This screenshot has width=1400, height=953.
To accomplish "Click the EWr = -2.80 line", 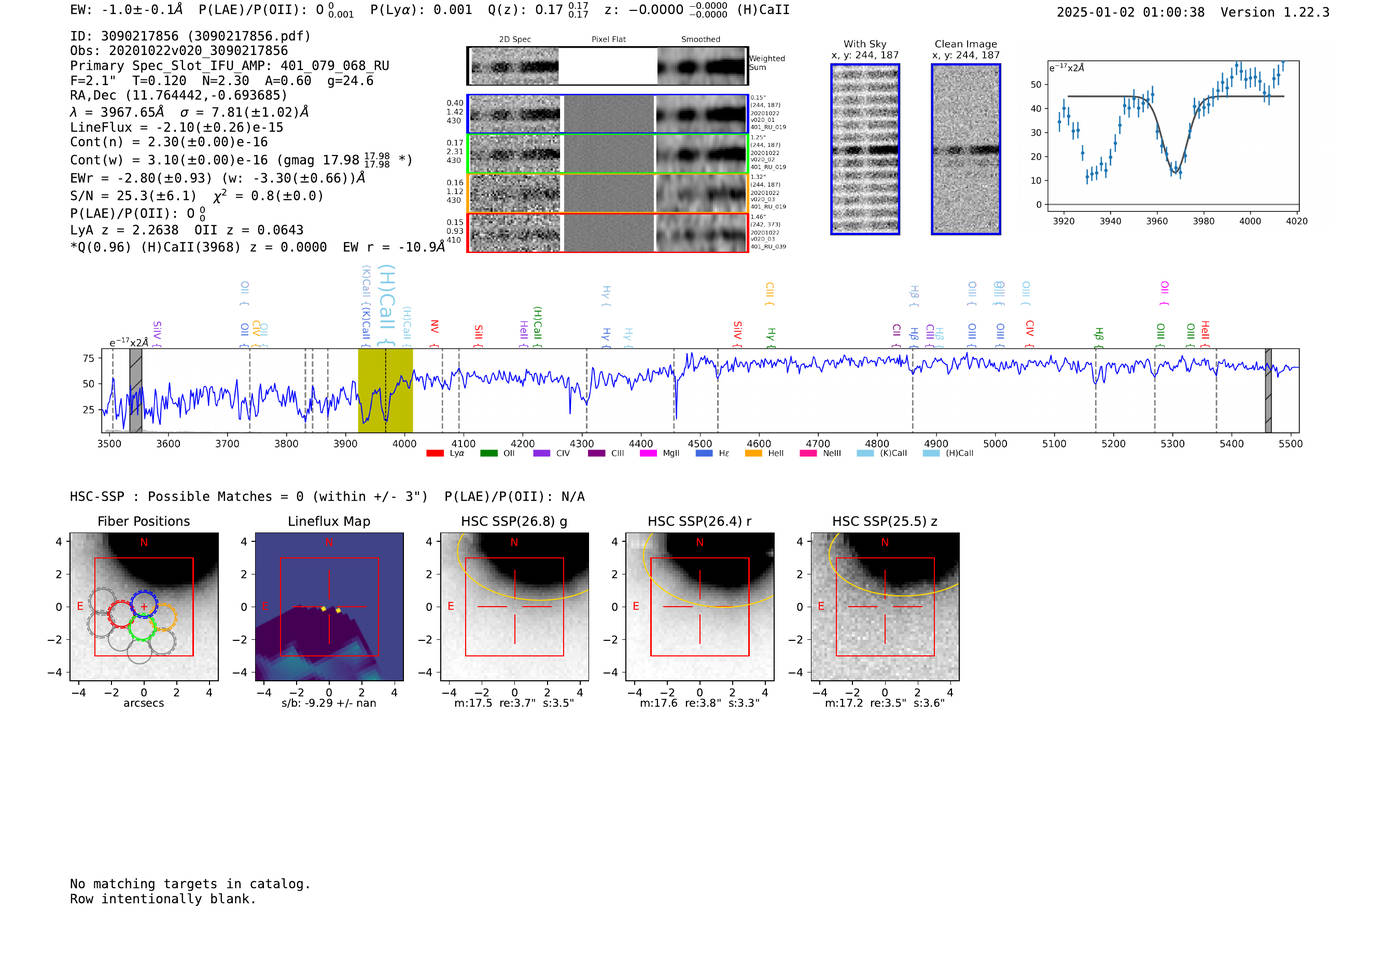I will (218, 178).
